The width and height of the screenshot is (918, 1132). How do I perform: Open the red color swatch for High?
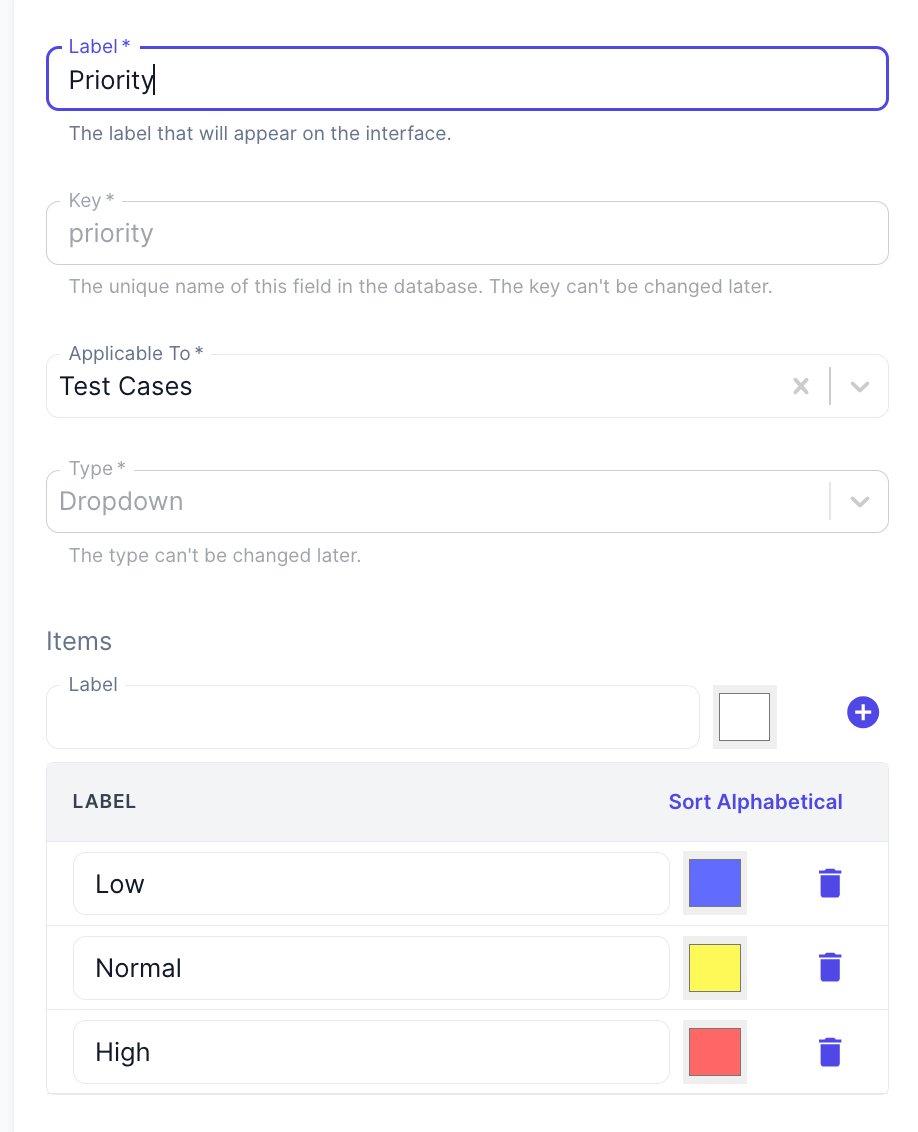715,1052
